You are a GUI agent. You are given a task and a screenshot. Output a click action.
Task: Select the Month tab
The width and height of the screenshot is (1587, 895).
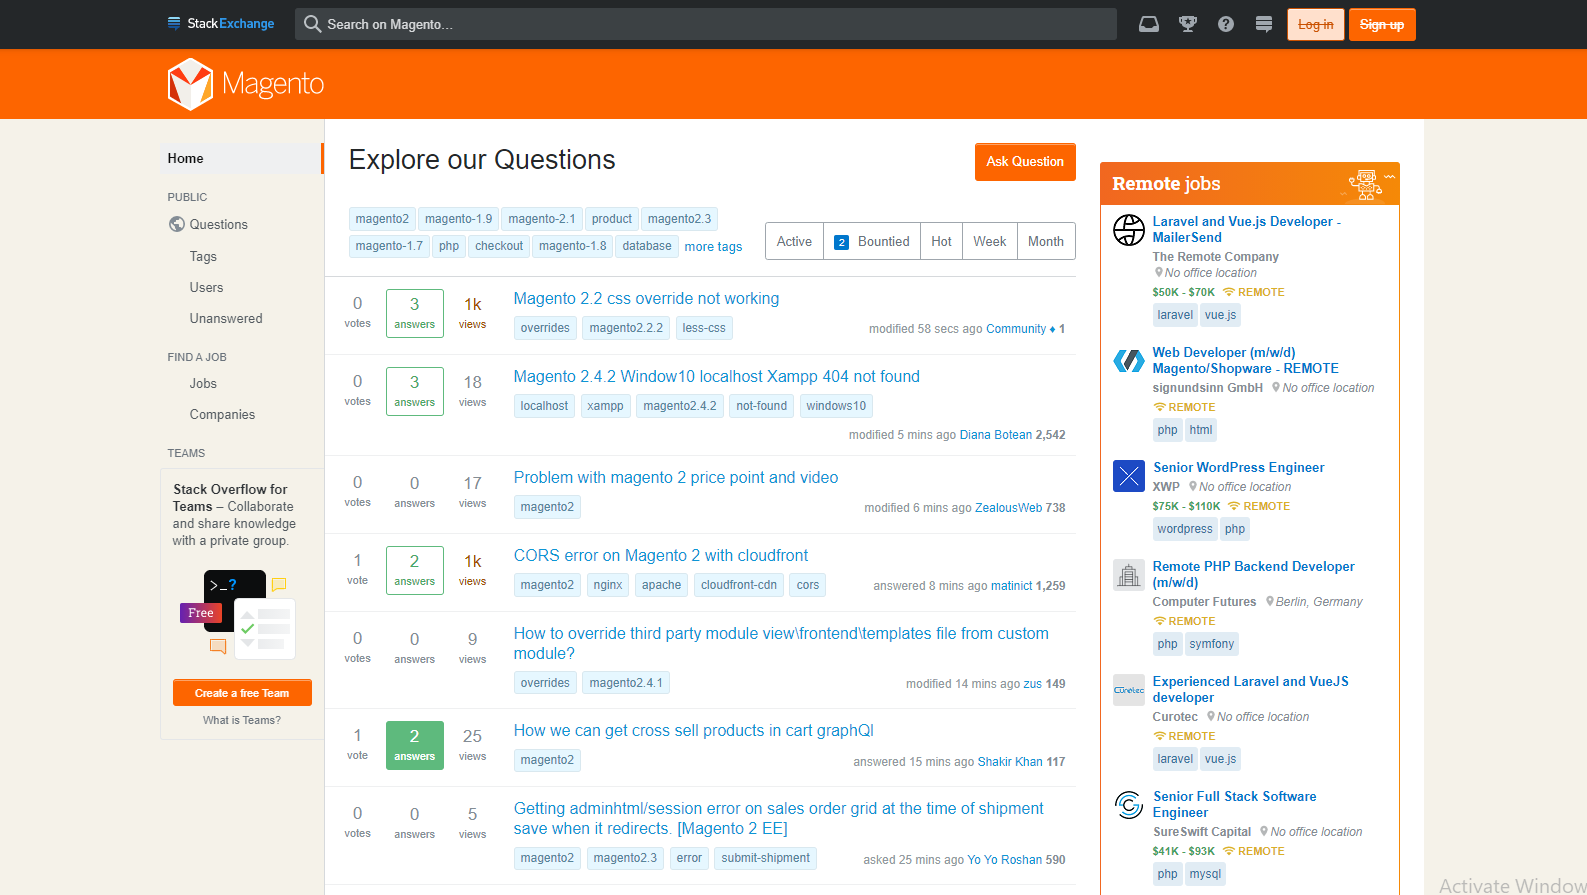(1046, 241)
